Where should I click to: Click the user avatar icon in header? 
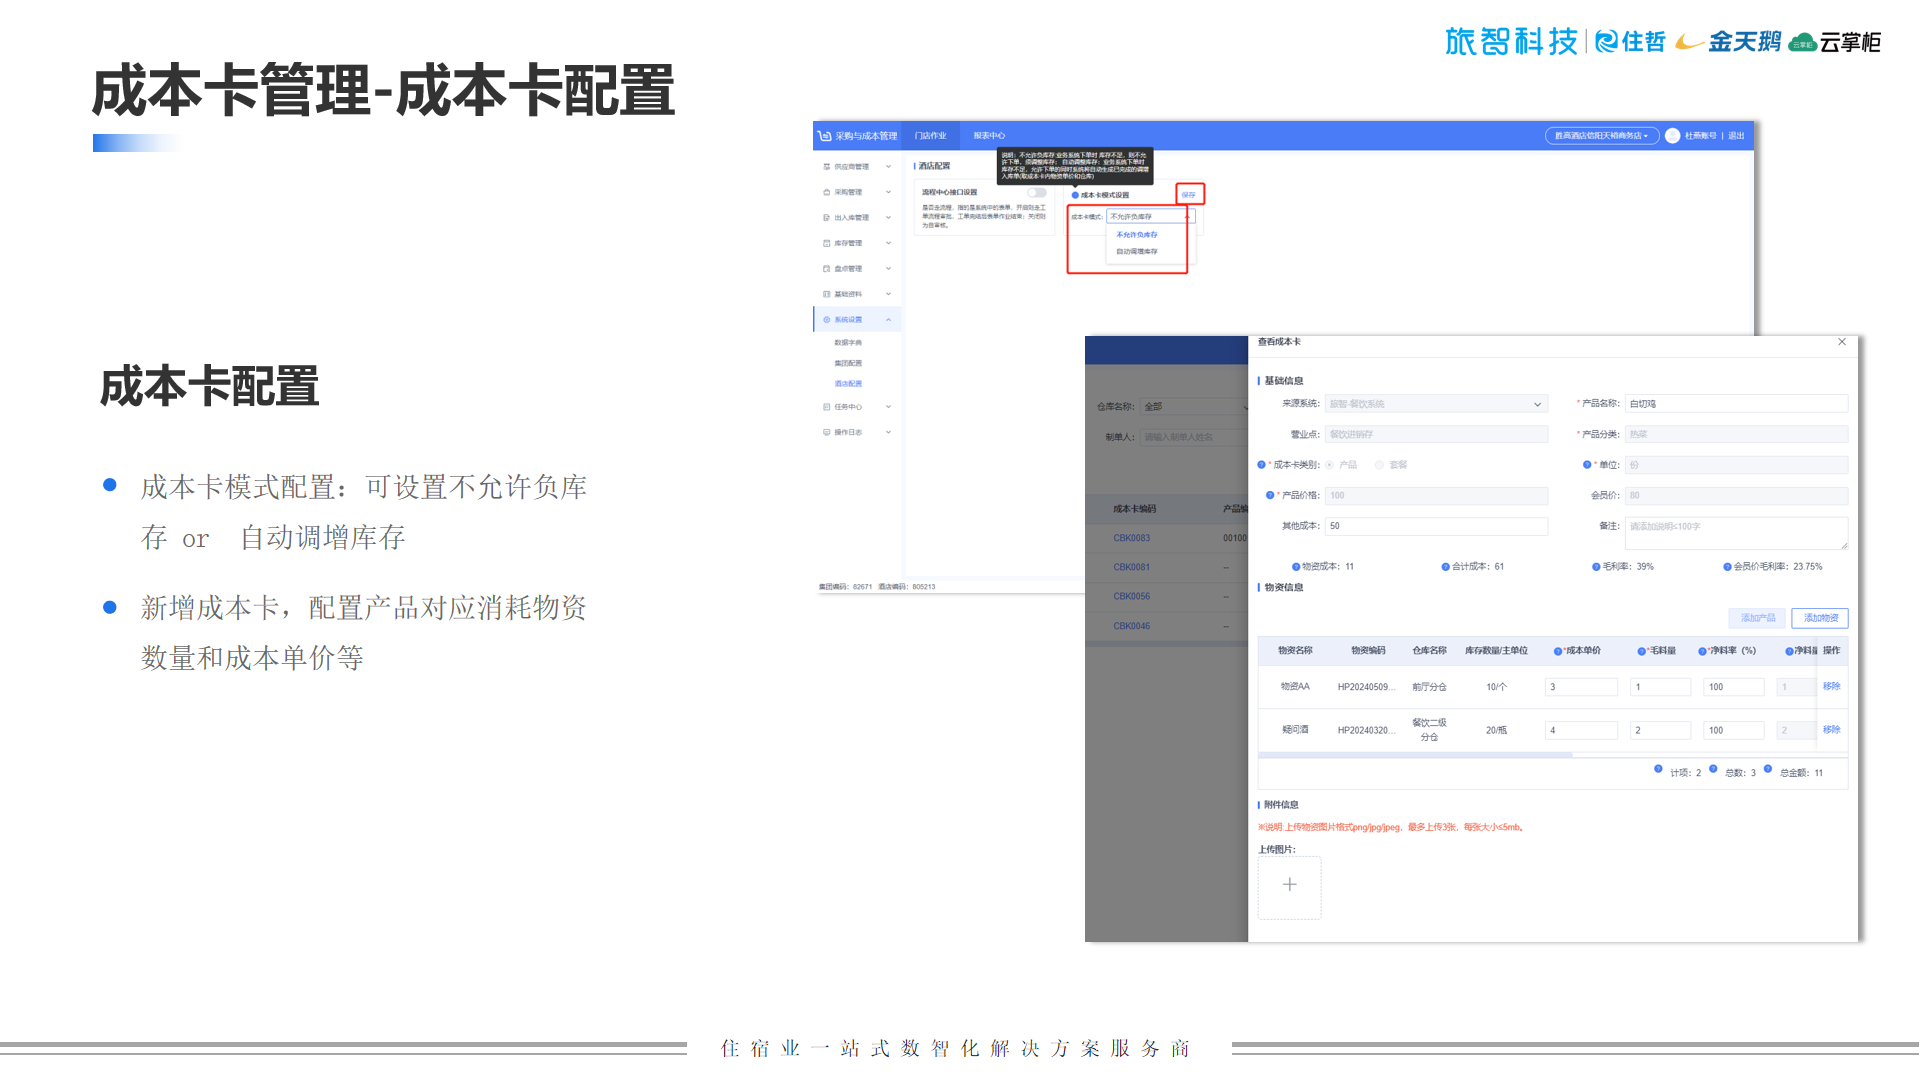[x=1672, y=136]
